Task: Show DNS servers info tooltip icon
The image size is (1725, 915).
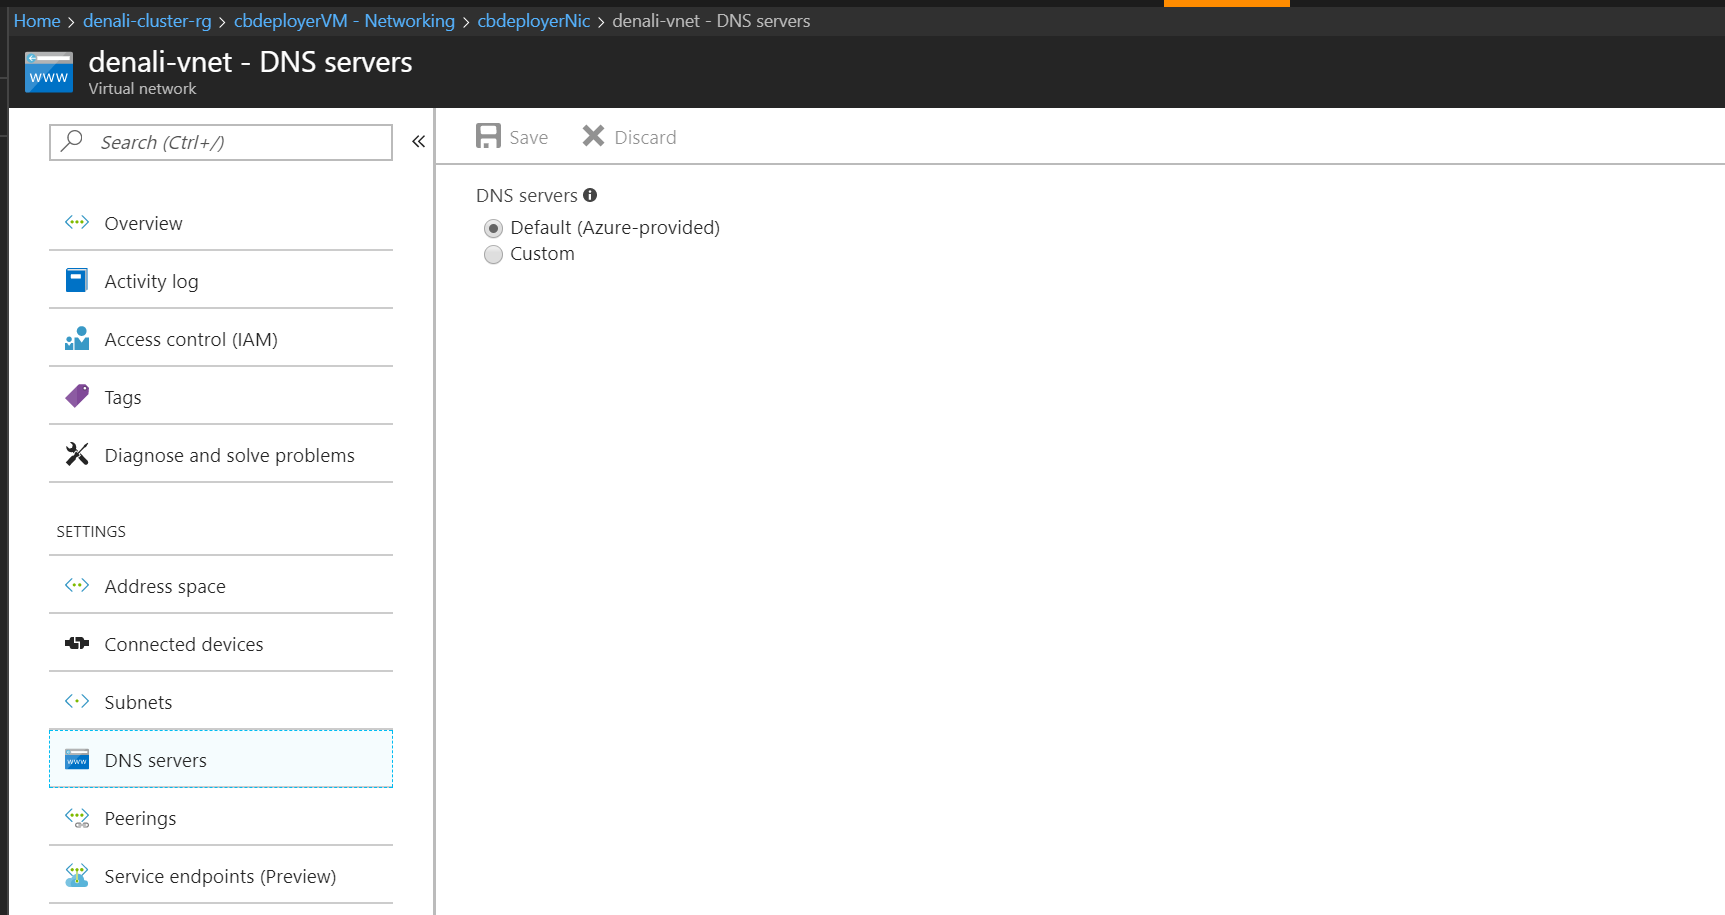Action: [x=590, y=195]
